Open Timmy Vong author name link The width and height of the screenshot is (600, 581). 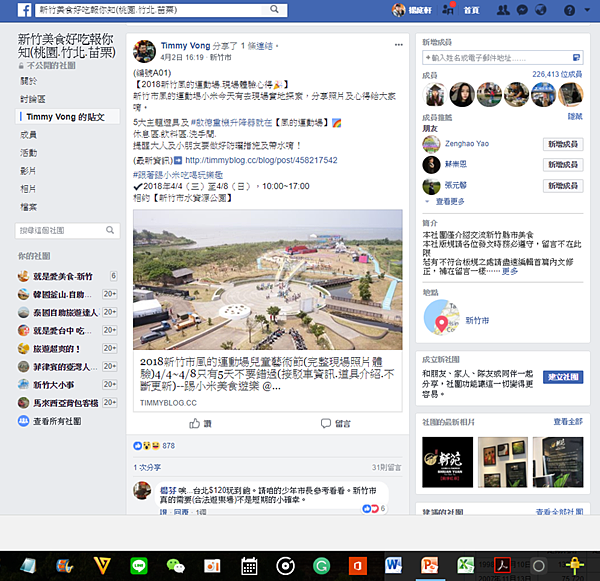(186, 46)
